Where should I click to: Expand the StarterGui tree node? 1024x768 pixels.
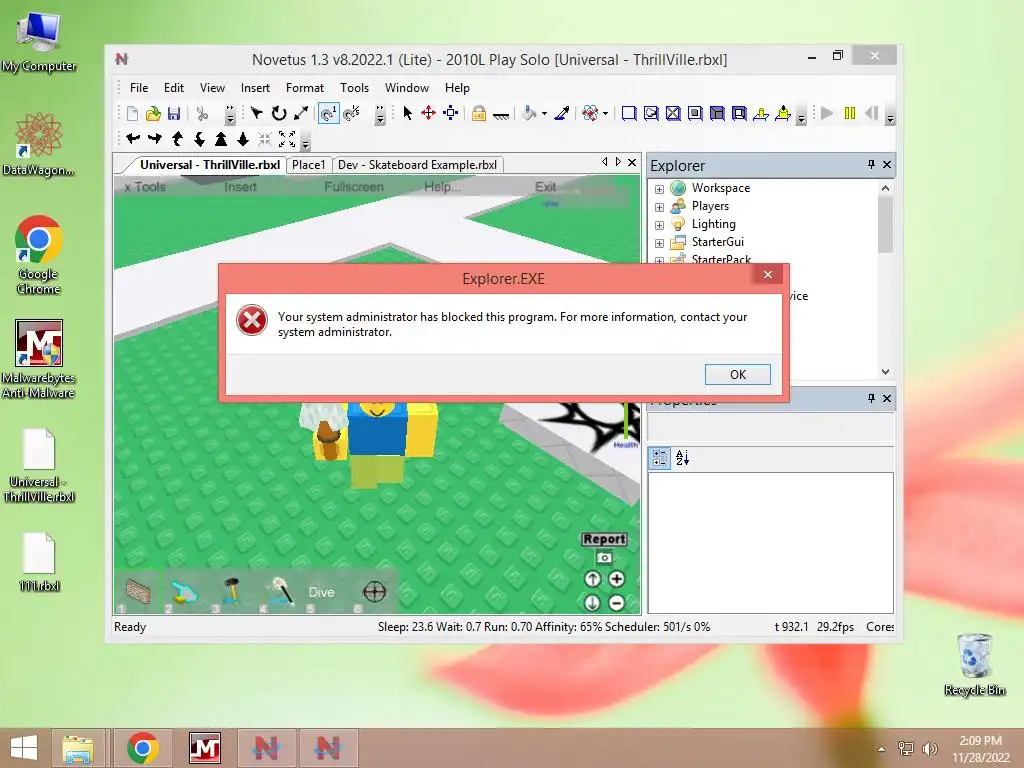pos(660,243)
